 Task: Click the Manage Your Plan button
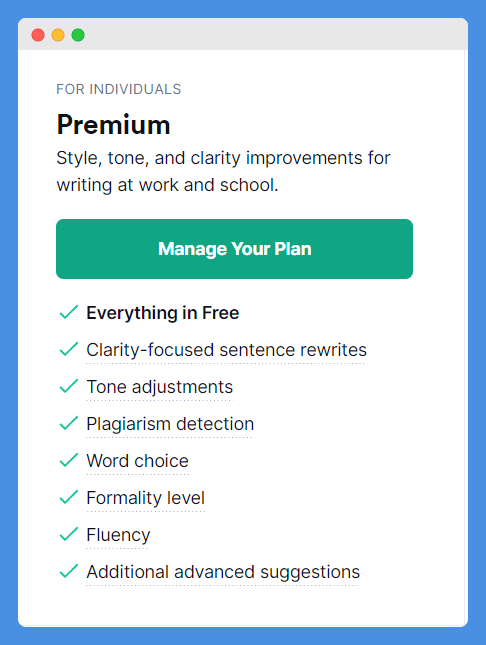tap(234, 249)
